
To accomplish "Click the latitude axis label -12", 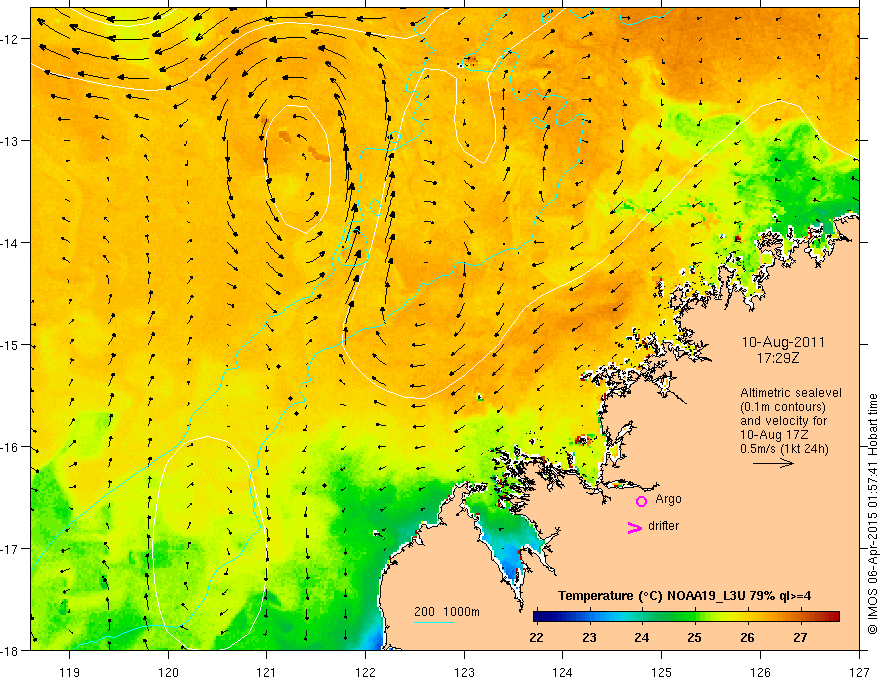I will click(11, 39).
